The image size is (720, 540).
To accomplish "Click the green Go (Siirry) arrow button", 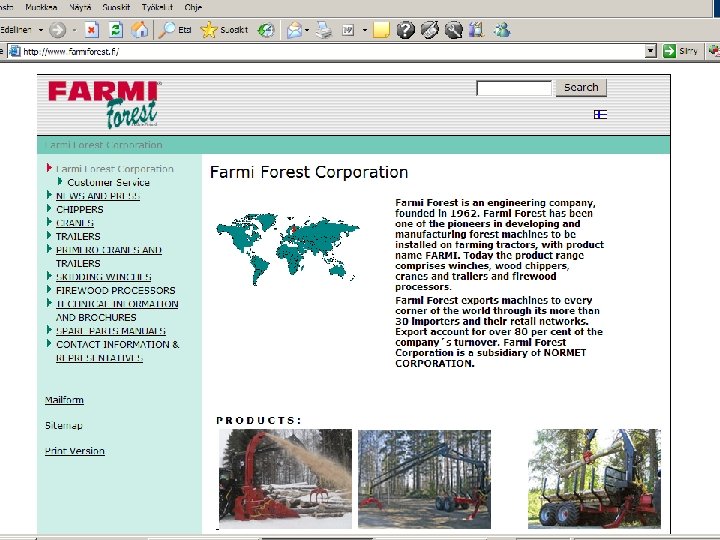I will point(681,51).
